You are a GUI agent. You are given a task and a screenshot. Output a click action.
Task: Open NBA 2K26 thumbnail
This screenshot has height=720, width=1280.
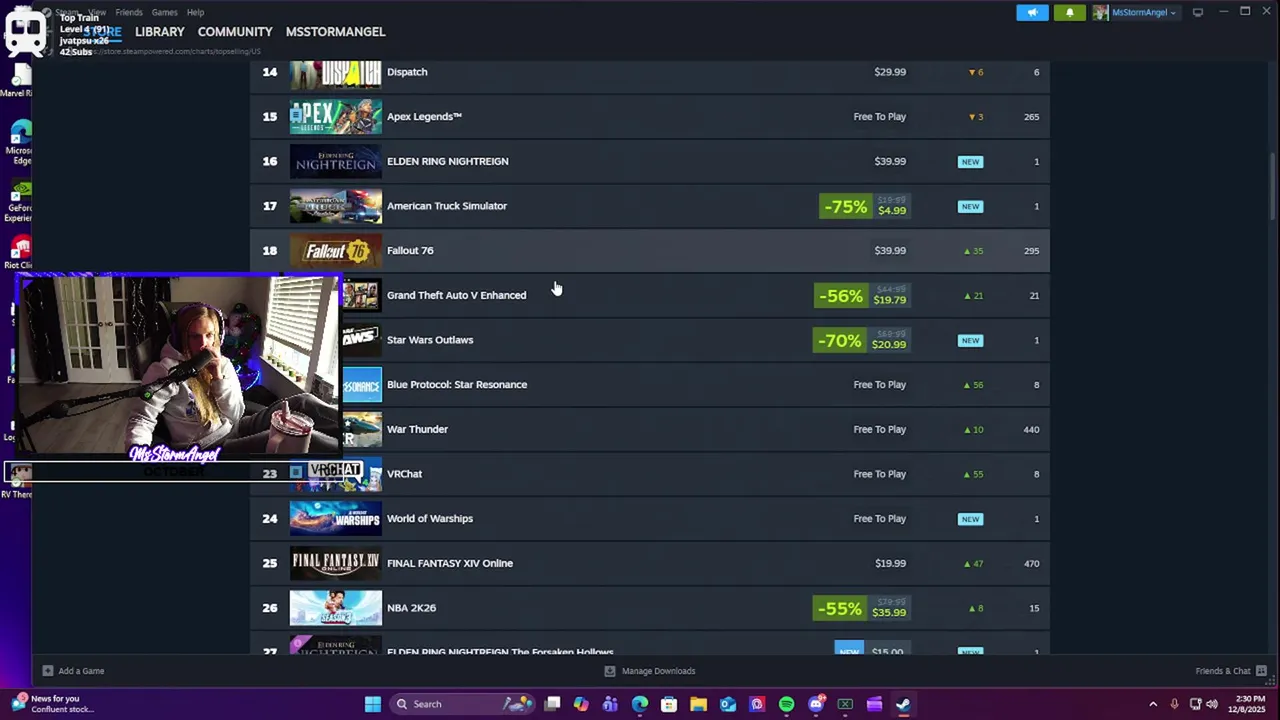[x=335, y=608]
